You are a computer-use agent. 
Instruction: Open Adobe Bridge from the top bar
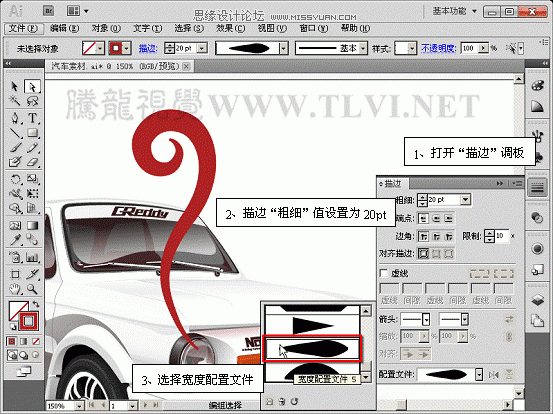tap(48, 11)
